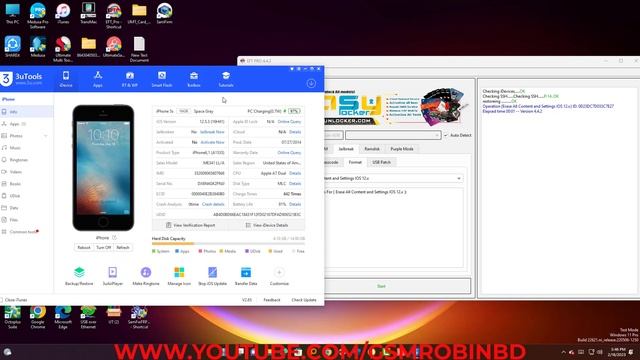This screenshot has height=360, width=640.
Task: Open Tutorials in 3uTools top bar
Action: pyautogui.click(x=226, y=79)
